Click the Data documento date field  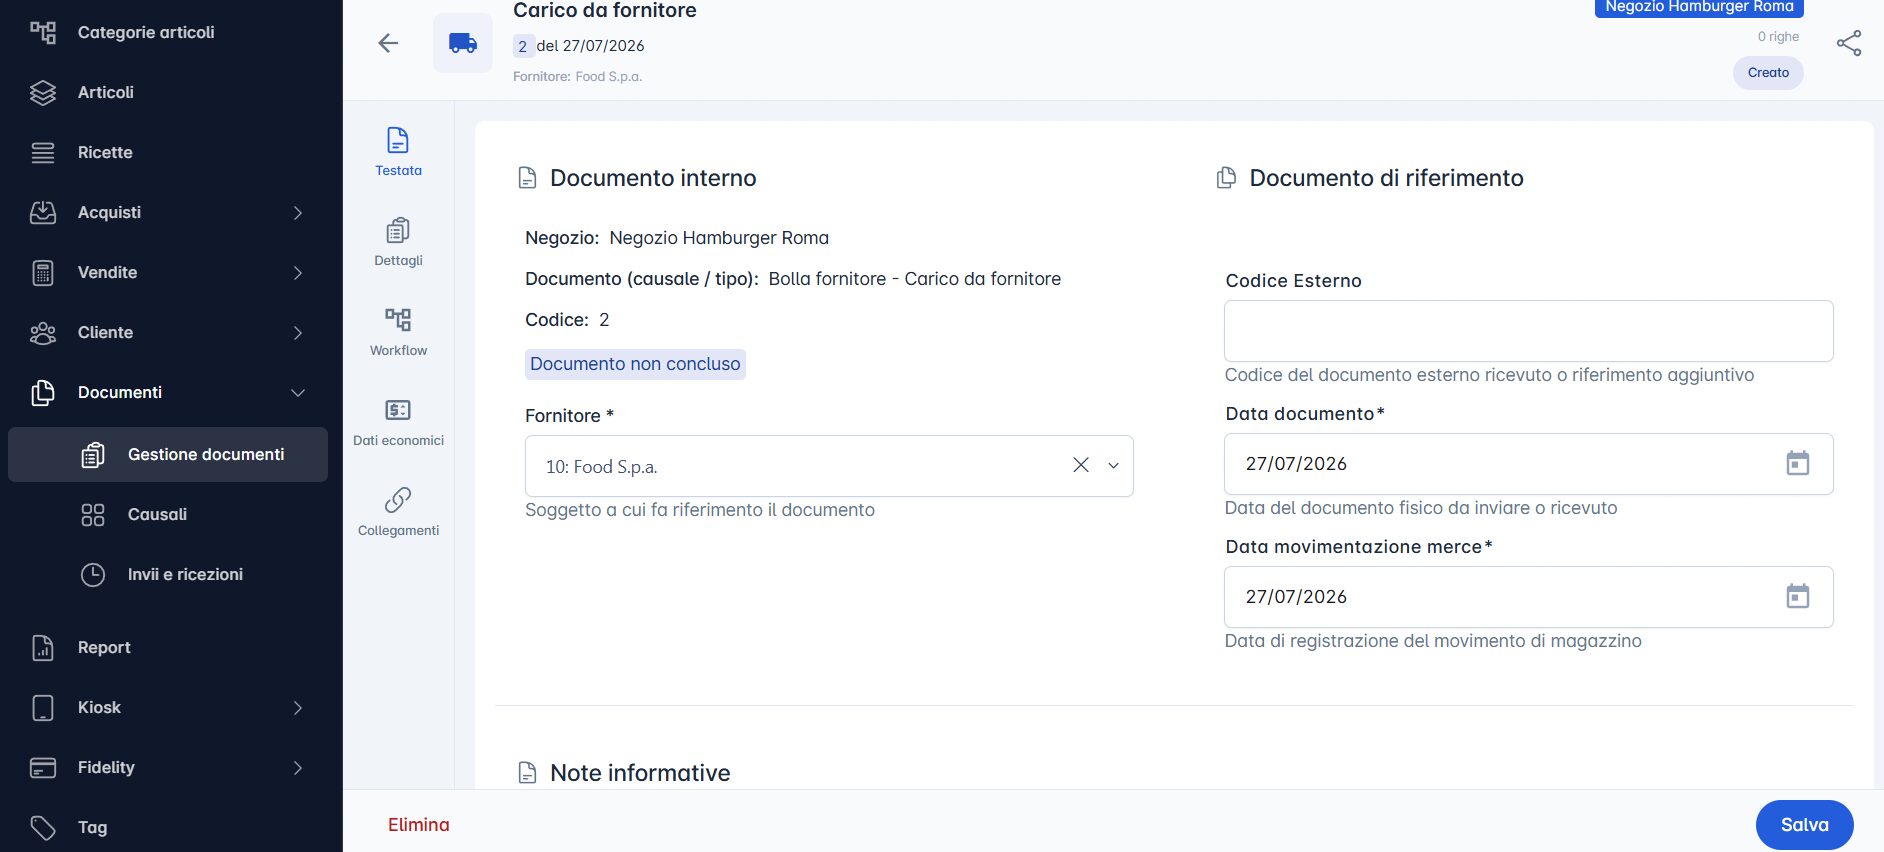[1528, 464]
